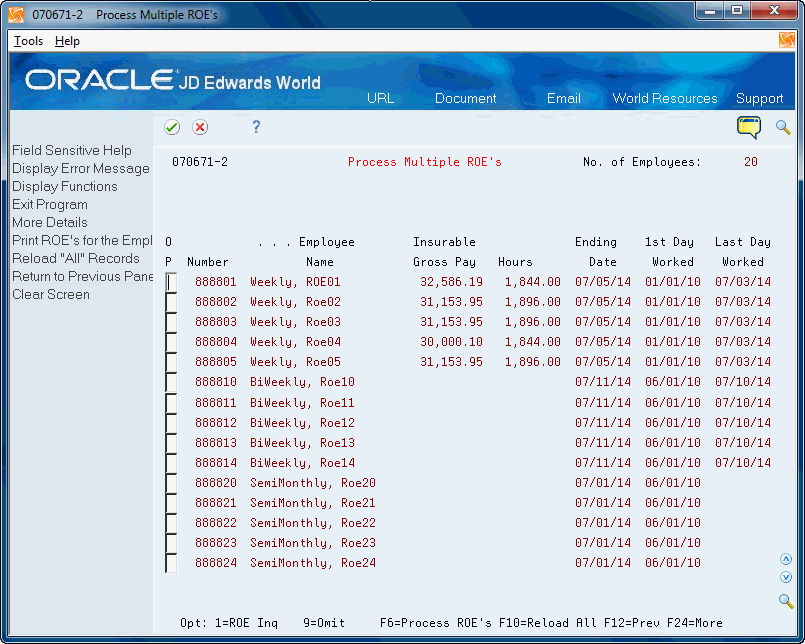The width and height of the screenshot is (805, 644).
Task: Select Field Sensitive Help
Action: click(72, 150)
